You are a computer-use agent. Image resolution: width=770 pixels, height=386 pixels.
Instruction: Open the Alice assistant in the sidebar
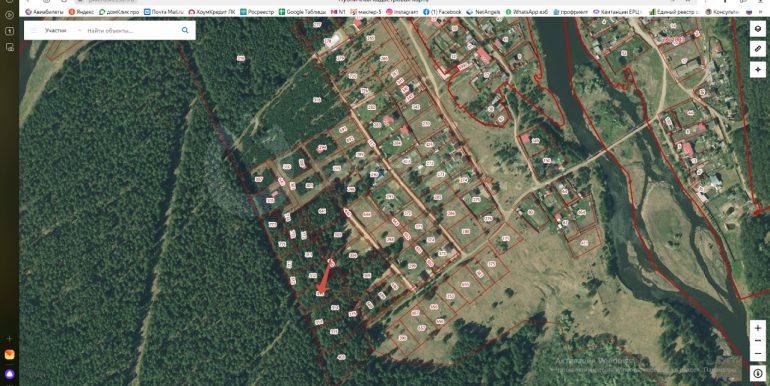(x=9, y=374)
